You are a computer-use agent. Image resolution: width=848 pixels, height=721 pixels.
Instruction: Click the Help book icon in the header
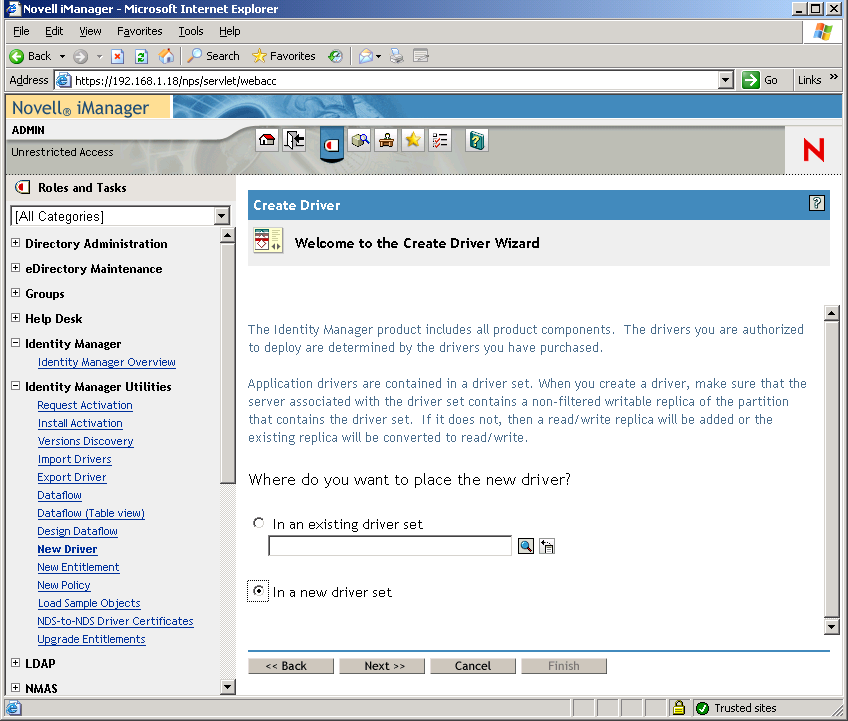(x=476, y=140)
